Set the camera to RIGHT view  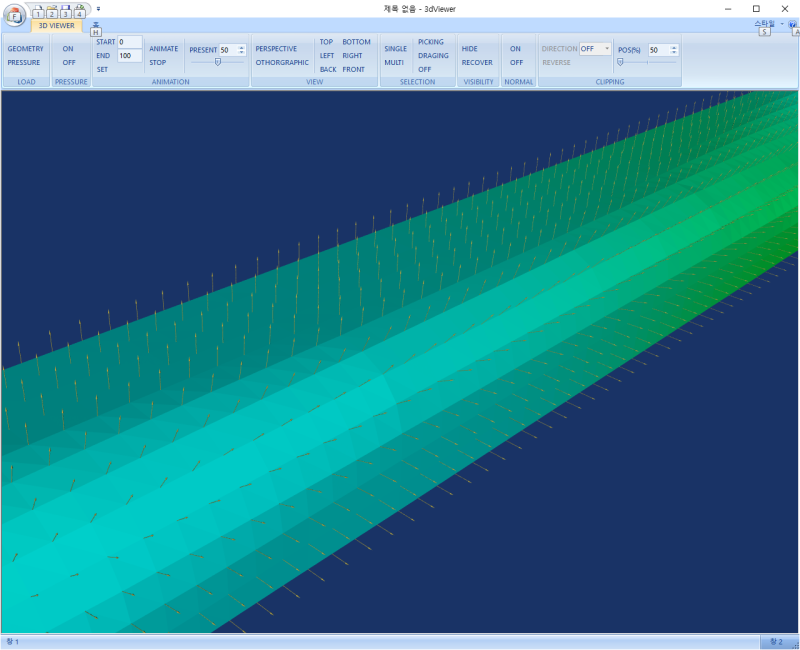click(x=352, y=56)
